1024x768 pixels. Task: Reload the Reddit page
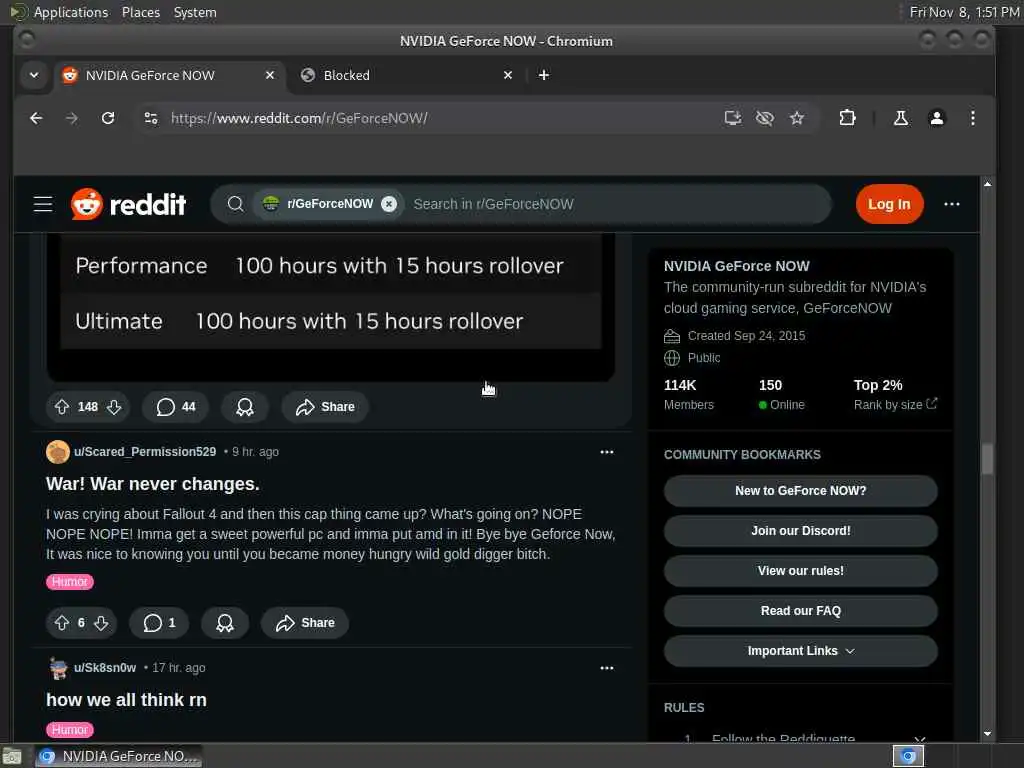(x=108, y=118)
